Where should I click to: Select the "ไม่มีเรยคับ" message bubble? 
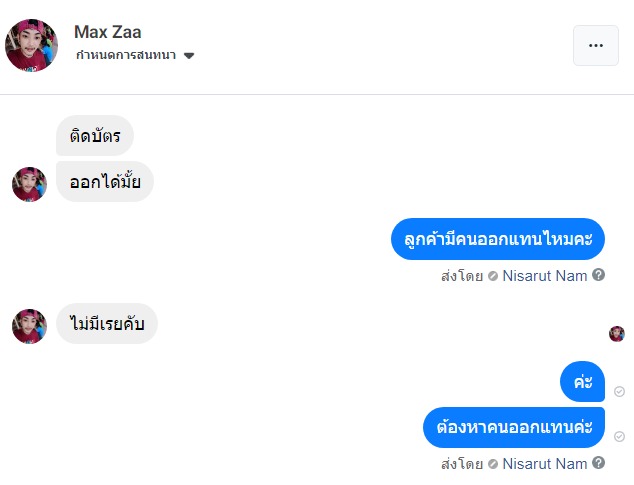pos(107,324)
